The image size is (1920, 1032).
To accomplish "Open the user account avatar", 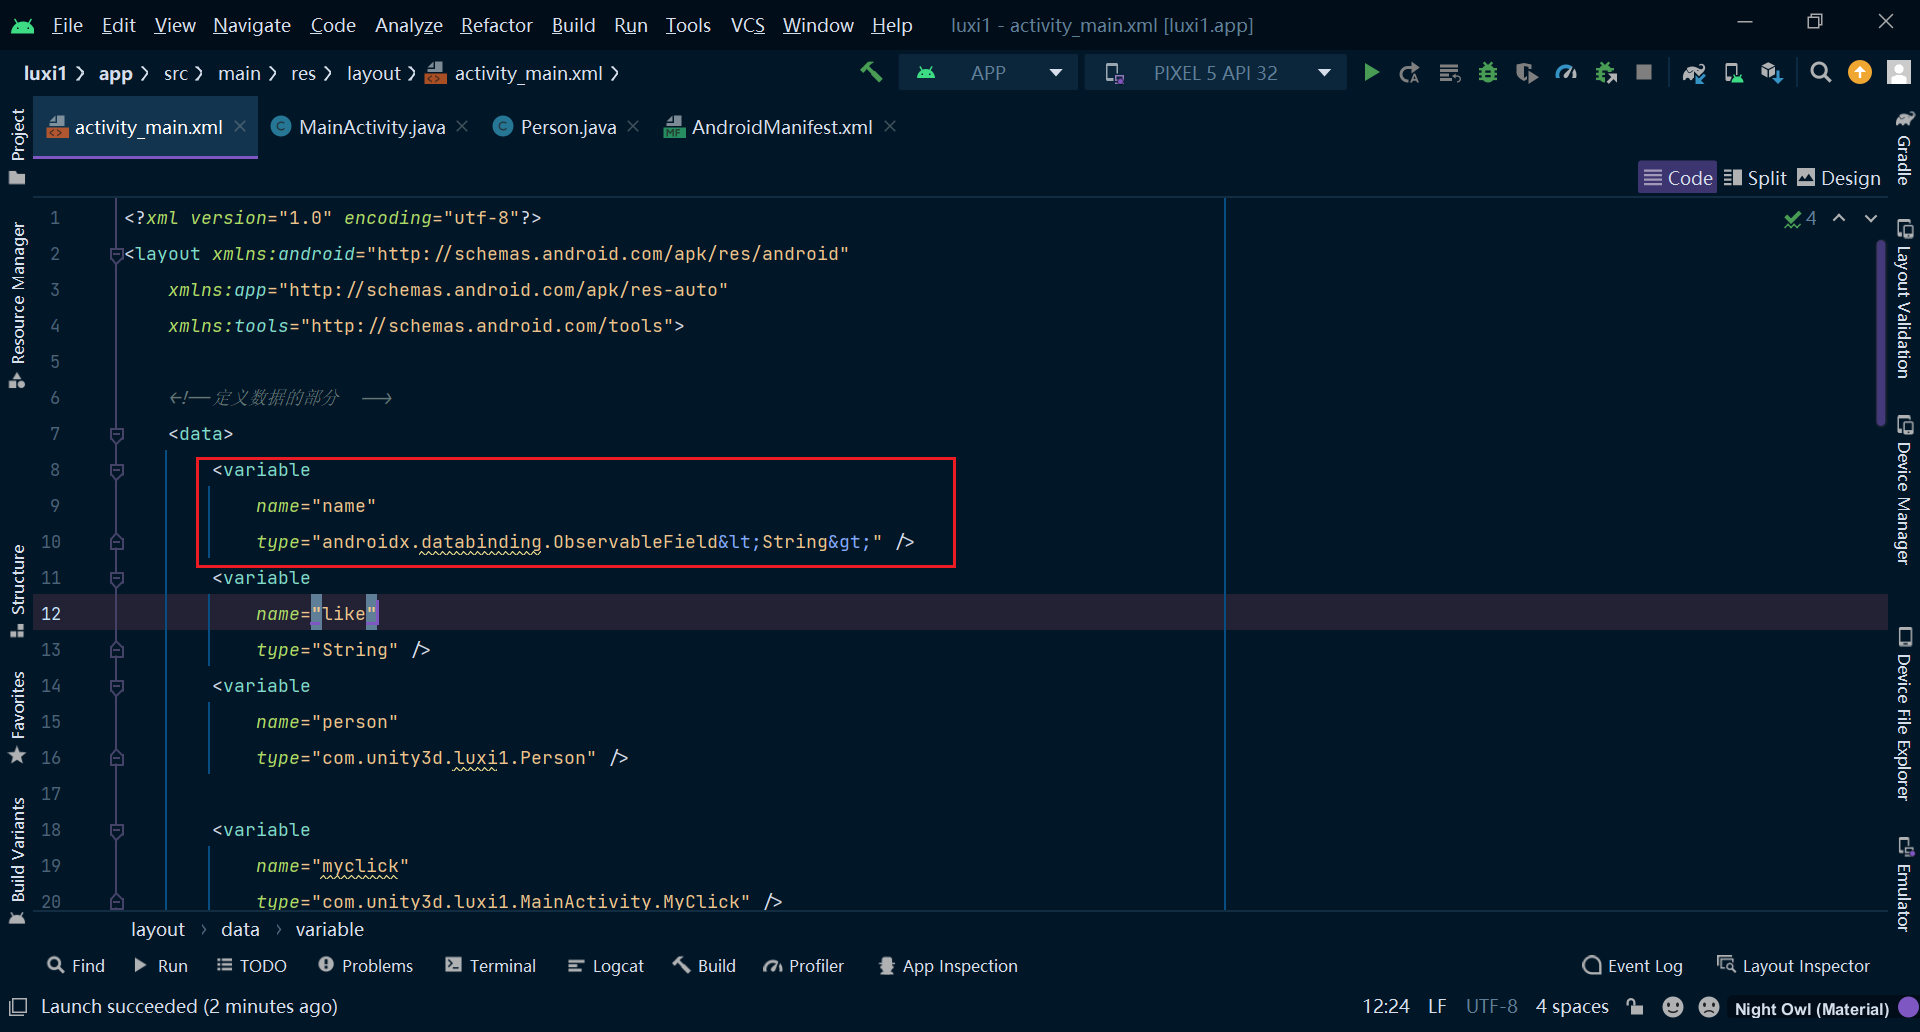I will tap(1898, 73).
